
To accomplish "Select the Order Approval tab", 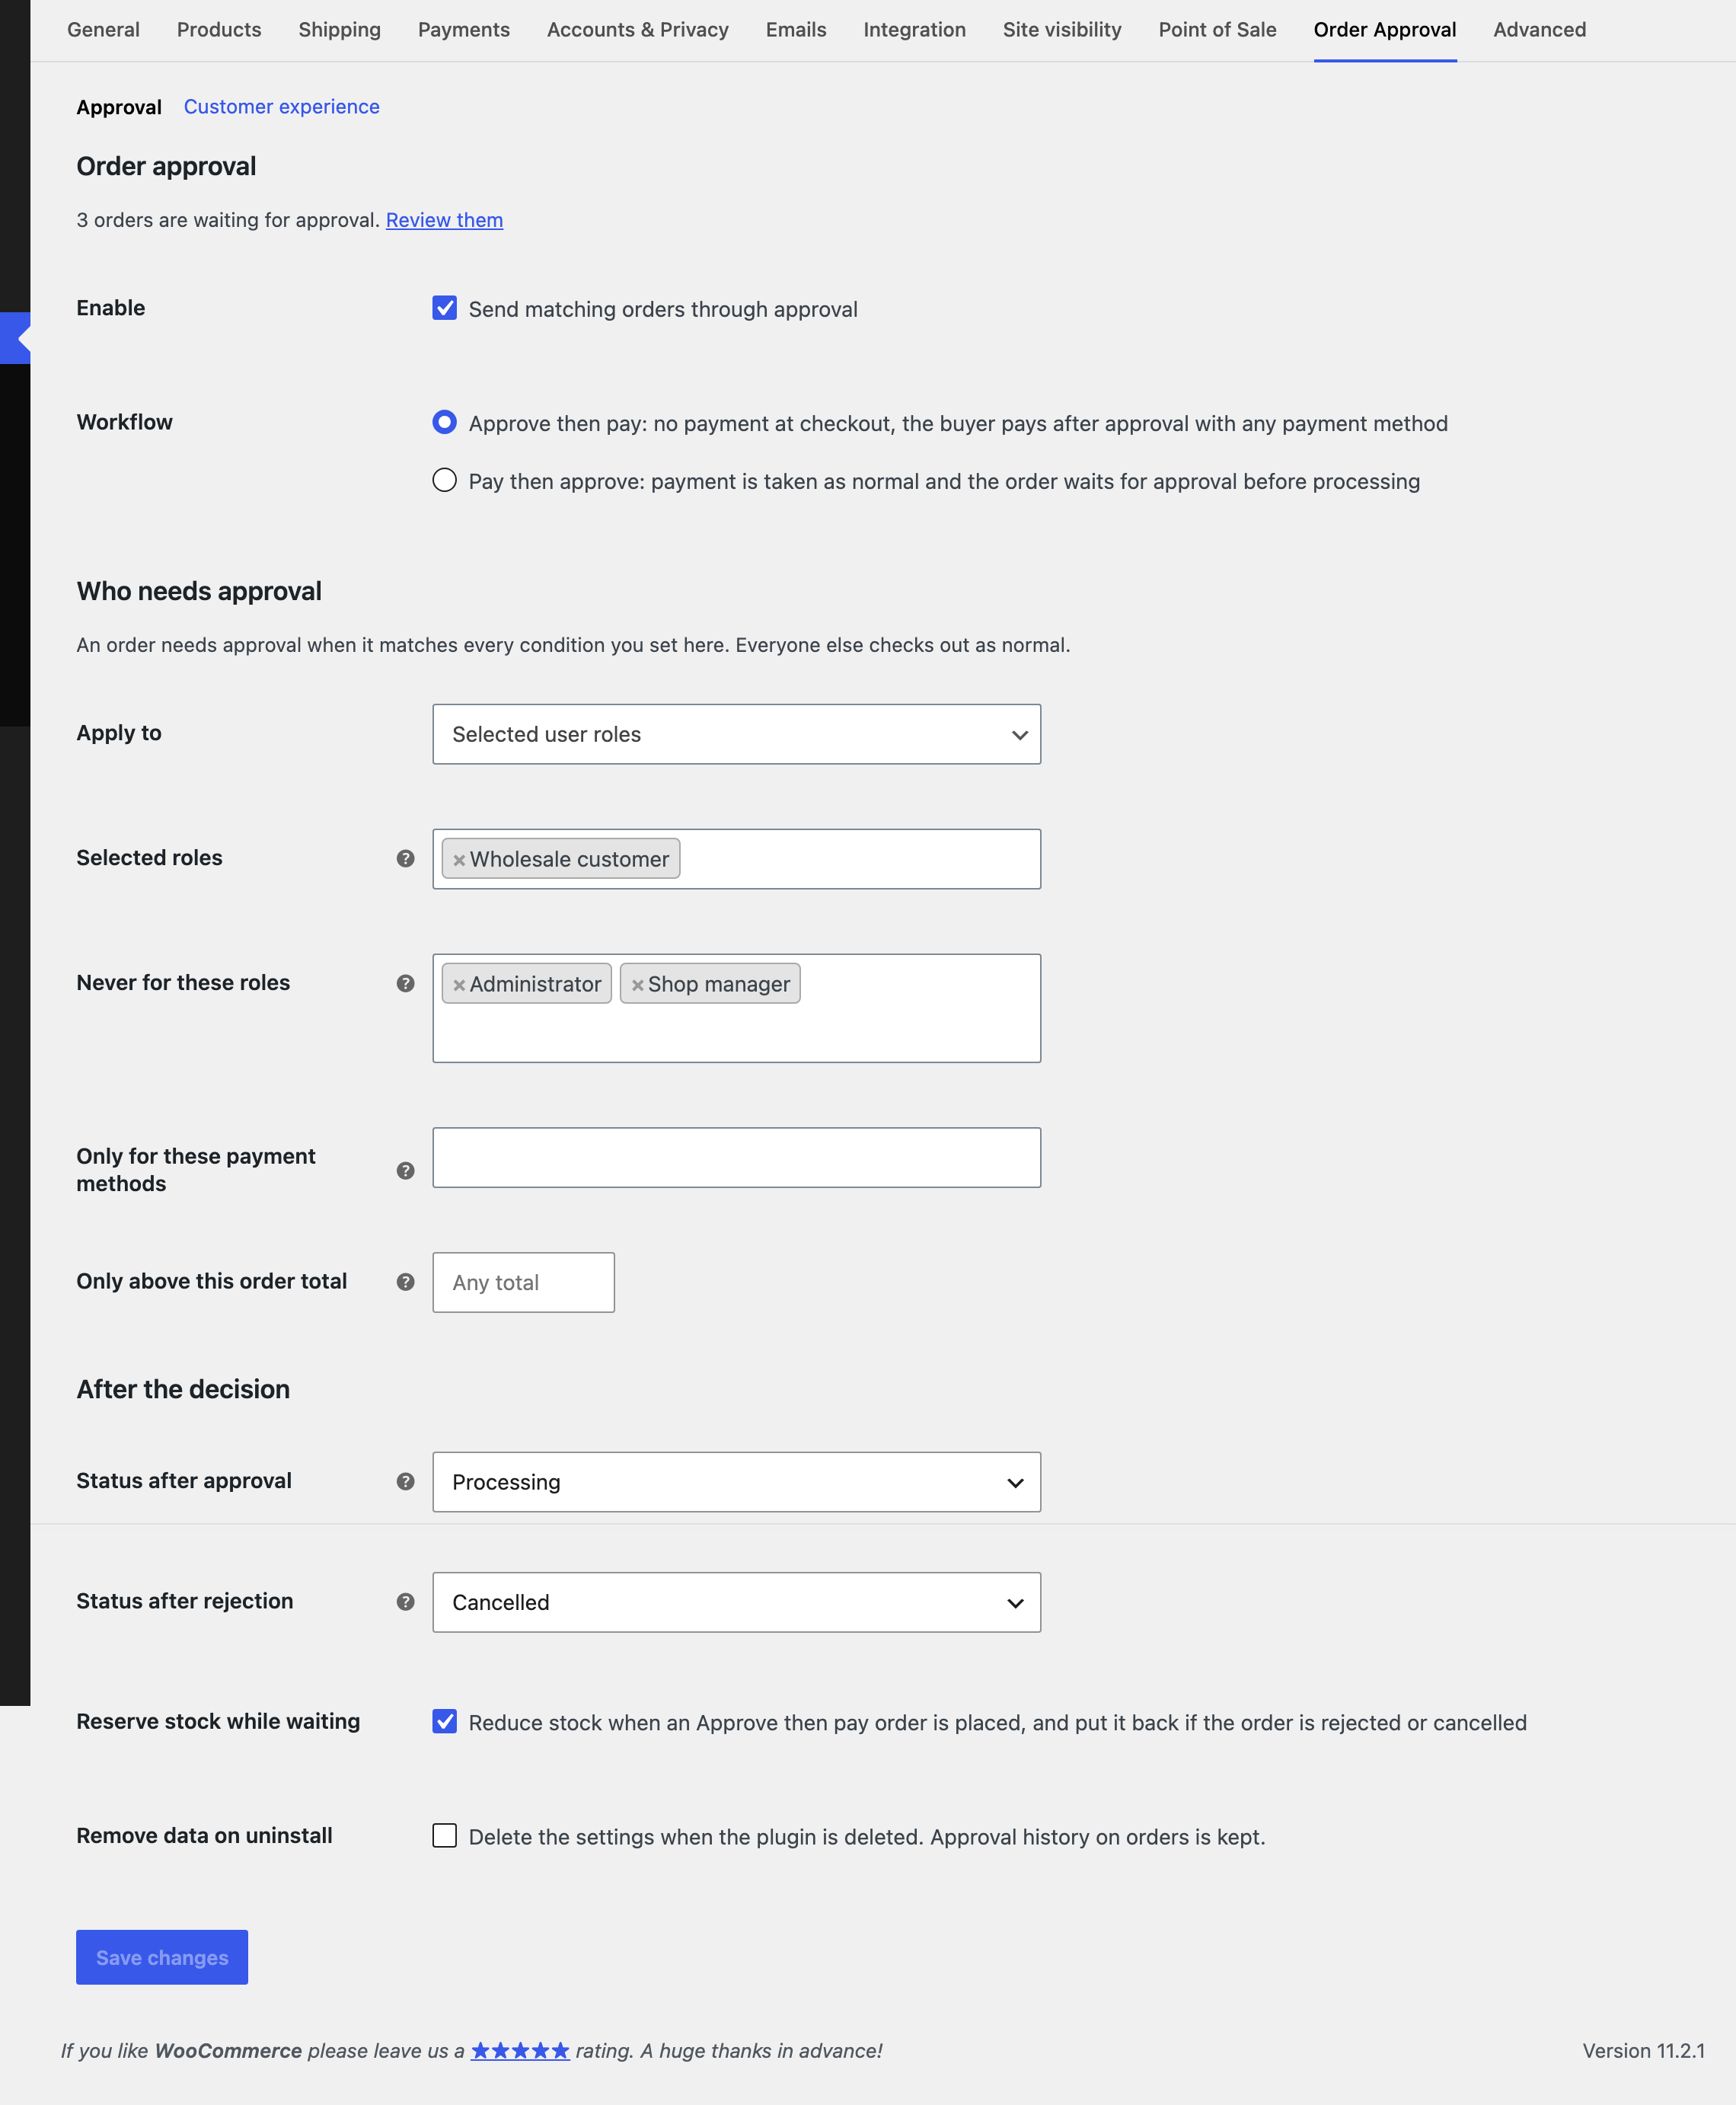I will [x=1385, y=30].
